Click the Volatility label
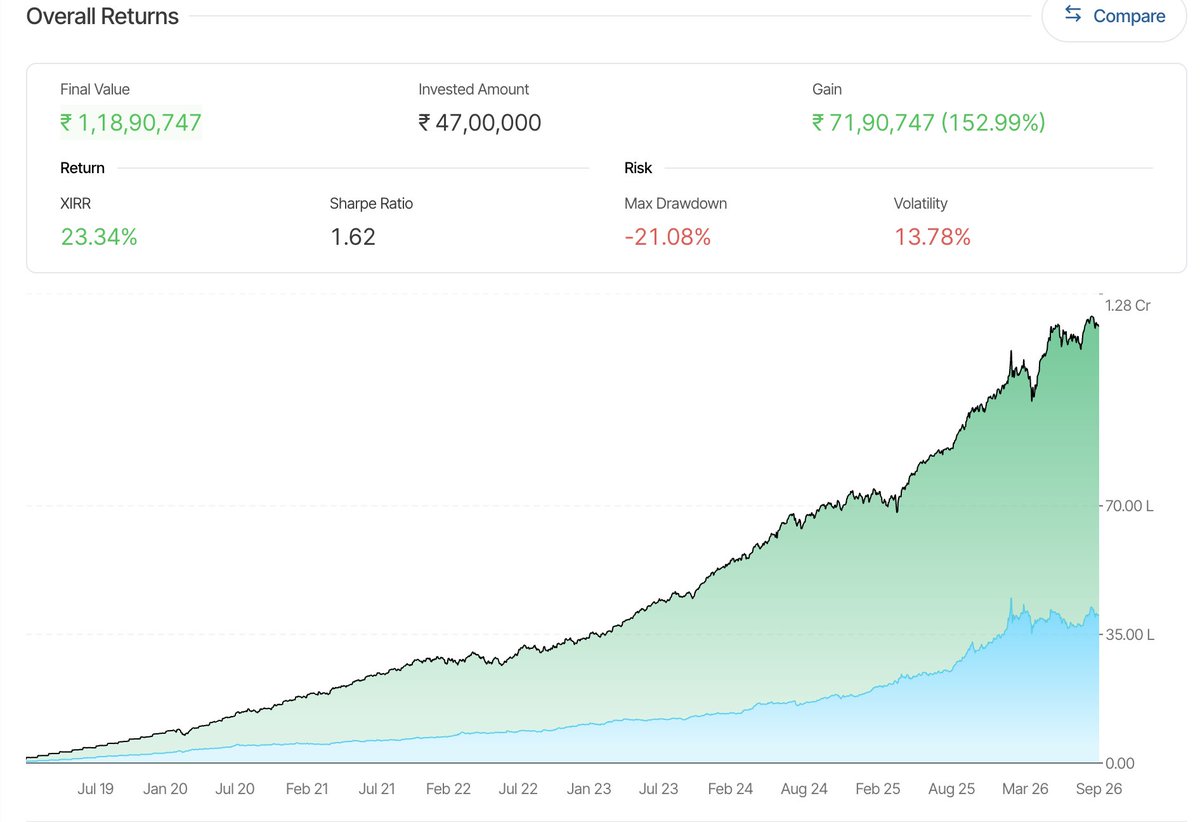The height and width of the screenshot is (822, 1200). click(x=921, y=204)
